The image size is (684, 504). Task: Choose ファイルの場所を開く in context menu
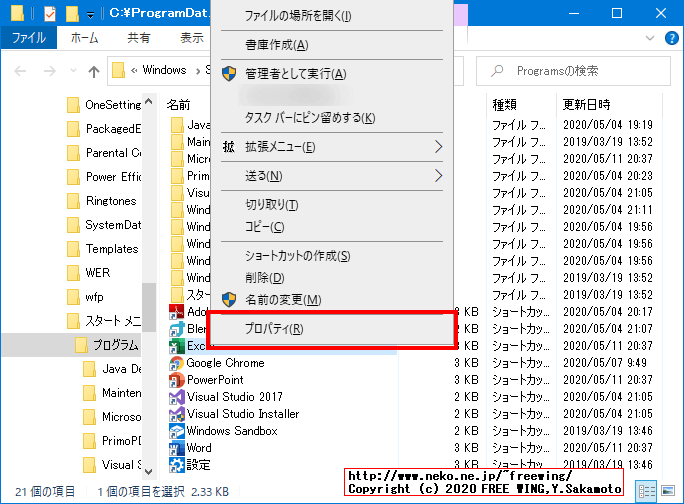point(332,16)
